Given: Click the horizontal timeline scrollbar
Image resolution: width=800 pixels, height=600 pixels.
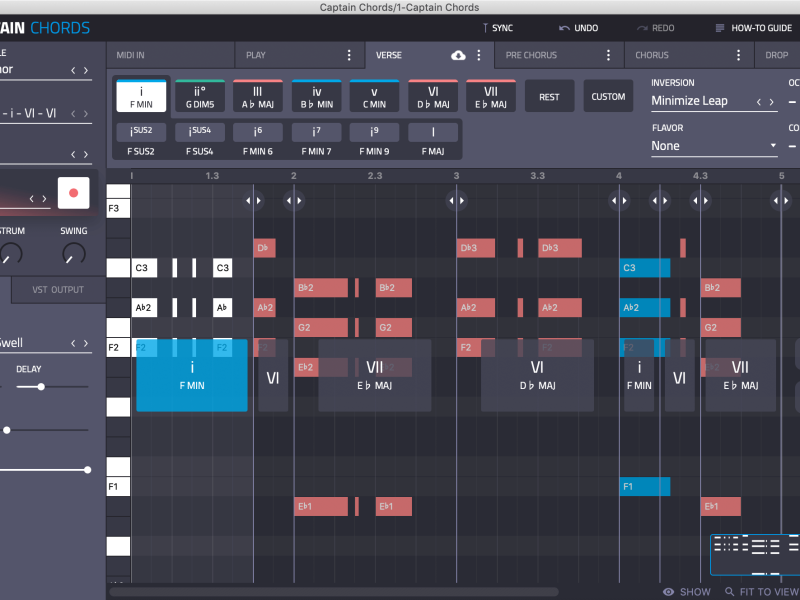Looking at the screenshot, I should click(334, 592).
